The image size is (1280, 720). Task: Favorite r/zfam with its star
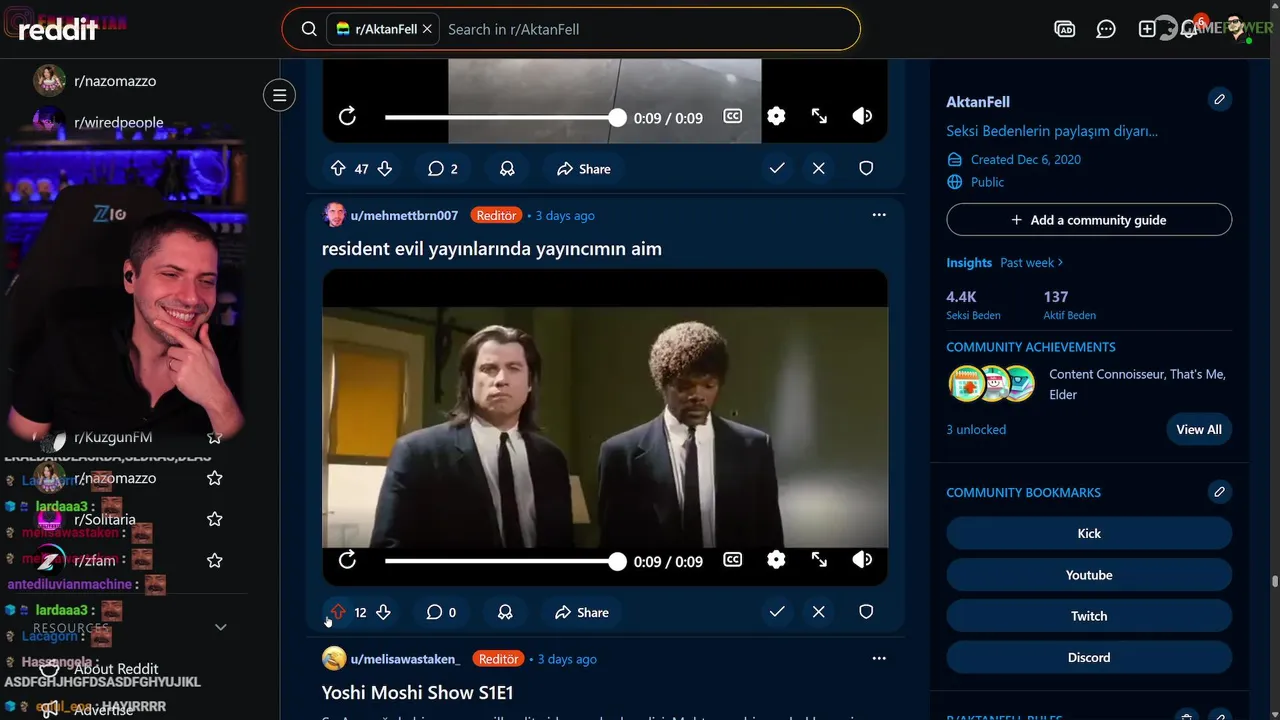pos(214,560)
